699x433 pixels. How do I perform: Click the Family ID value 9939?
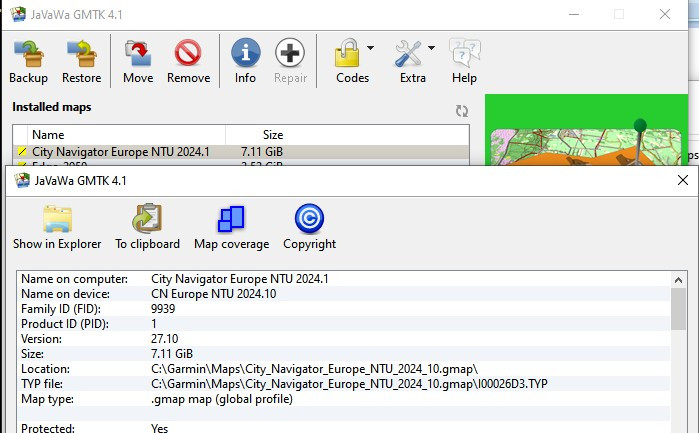[x=163, y=309]
